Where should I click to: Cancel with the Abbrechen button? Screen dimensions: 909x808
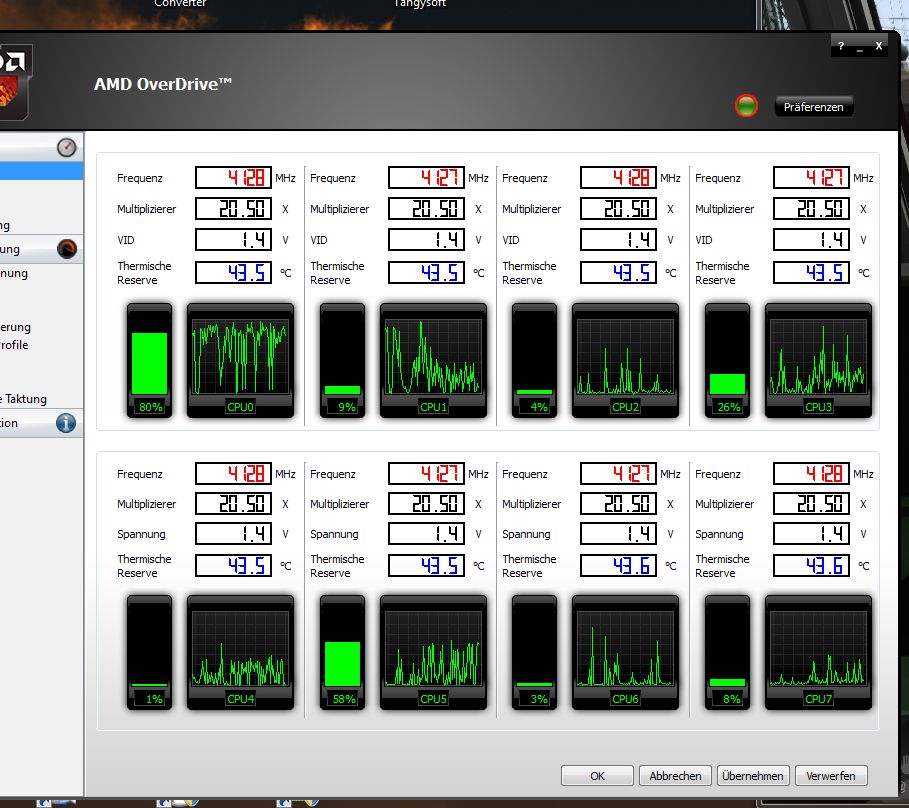[675, 776]
